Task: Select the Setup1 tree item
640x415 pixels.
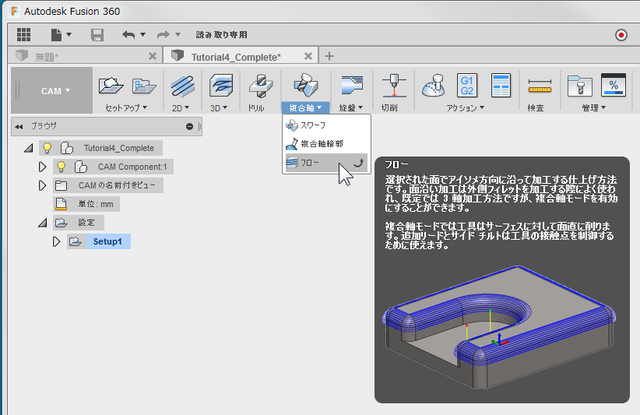Action: coord(107,242)
